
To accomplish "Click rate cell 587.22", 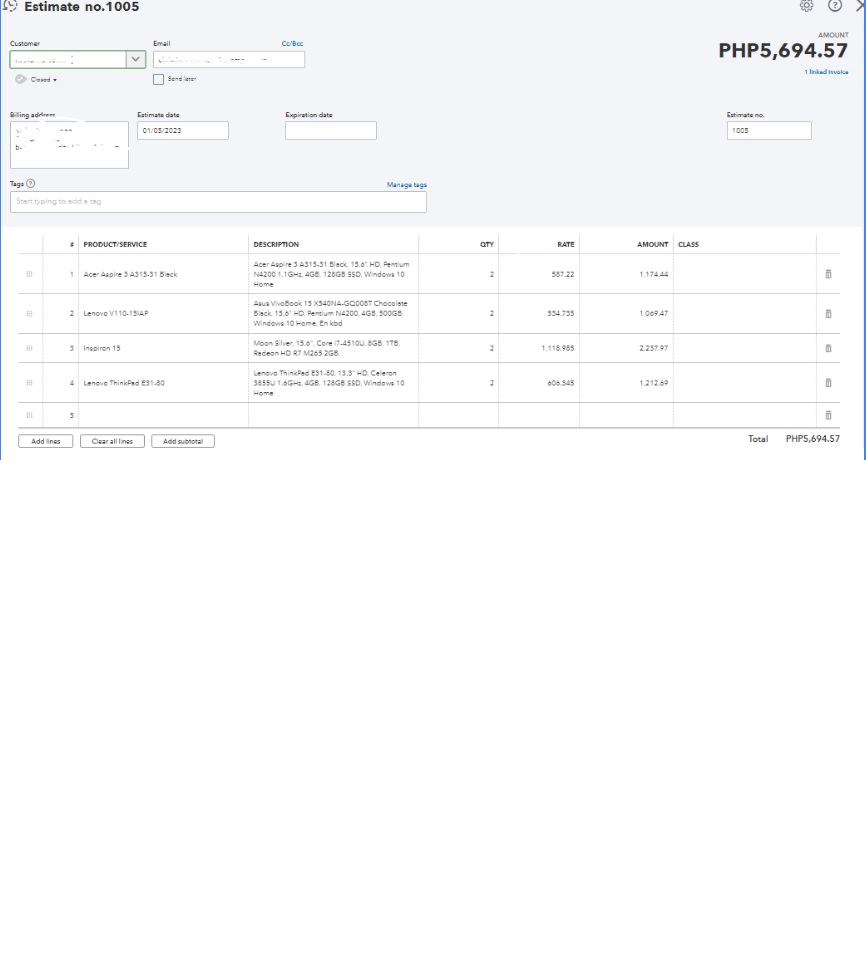I will [x=539, y=274].
